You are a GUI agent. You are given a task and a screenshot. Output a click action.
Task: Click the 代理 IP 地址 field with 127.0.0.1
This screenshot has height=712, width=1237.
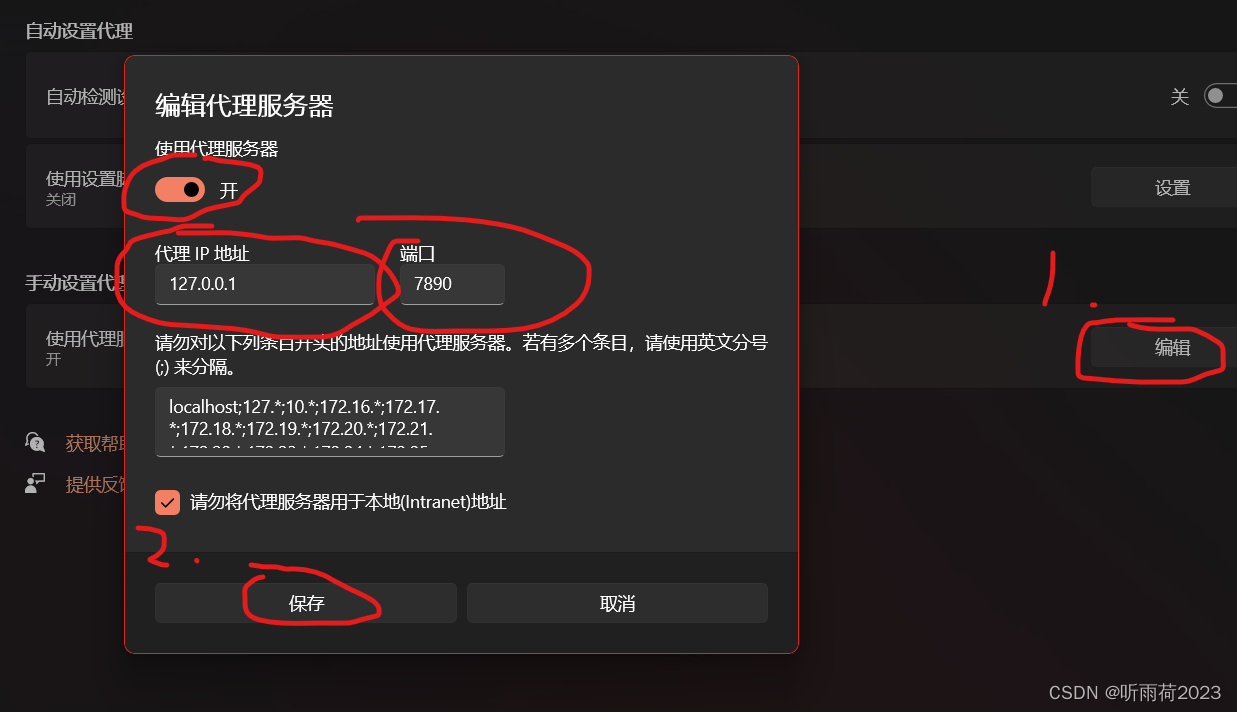coord(265,284)
